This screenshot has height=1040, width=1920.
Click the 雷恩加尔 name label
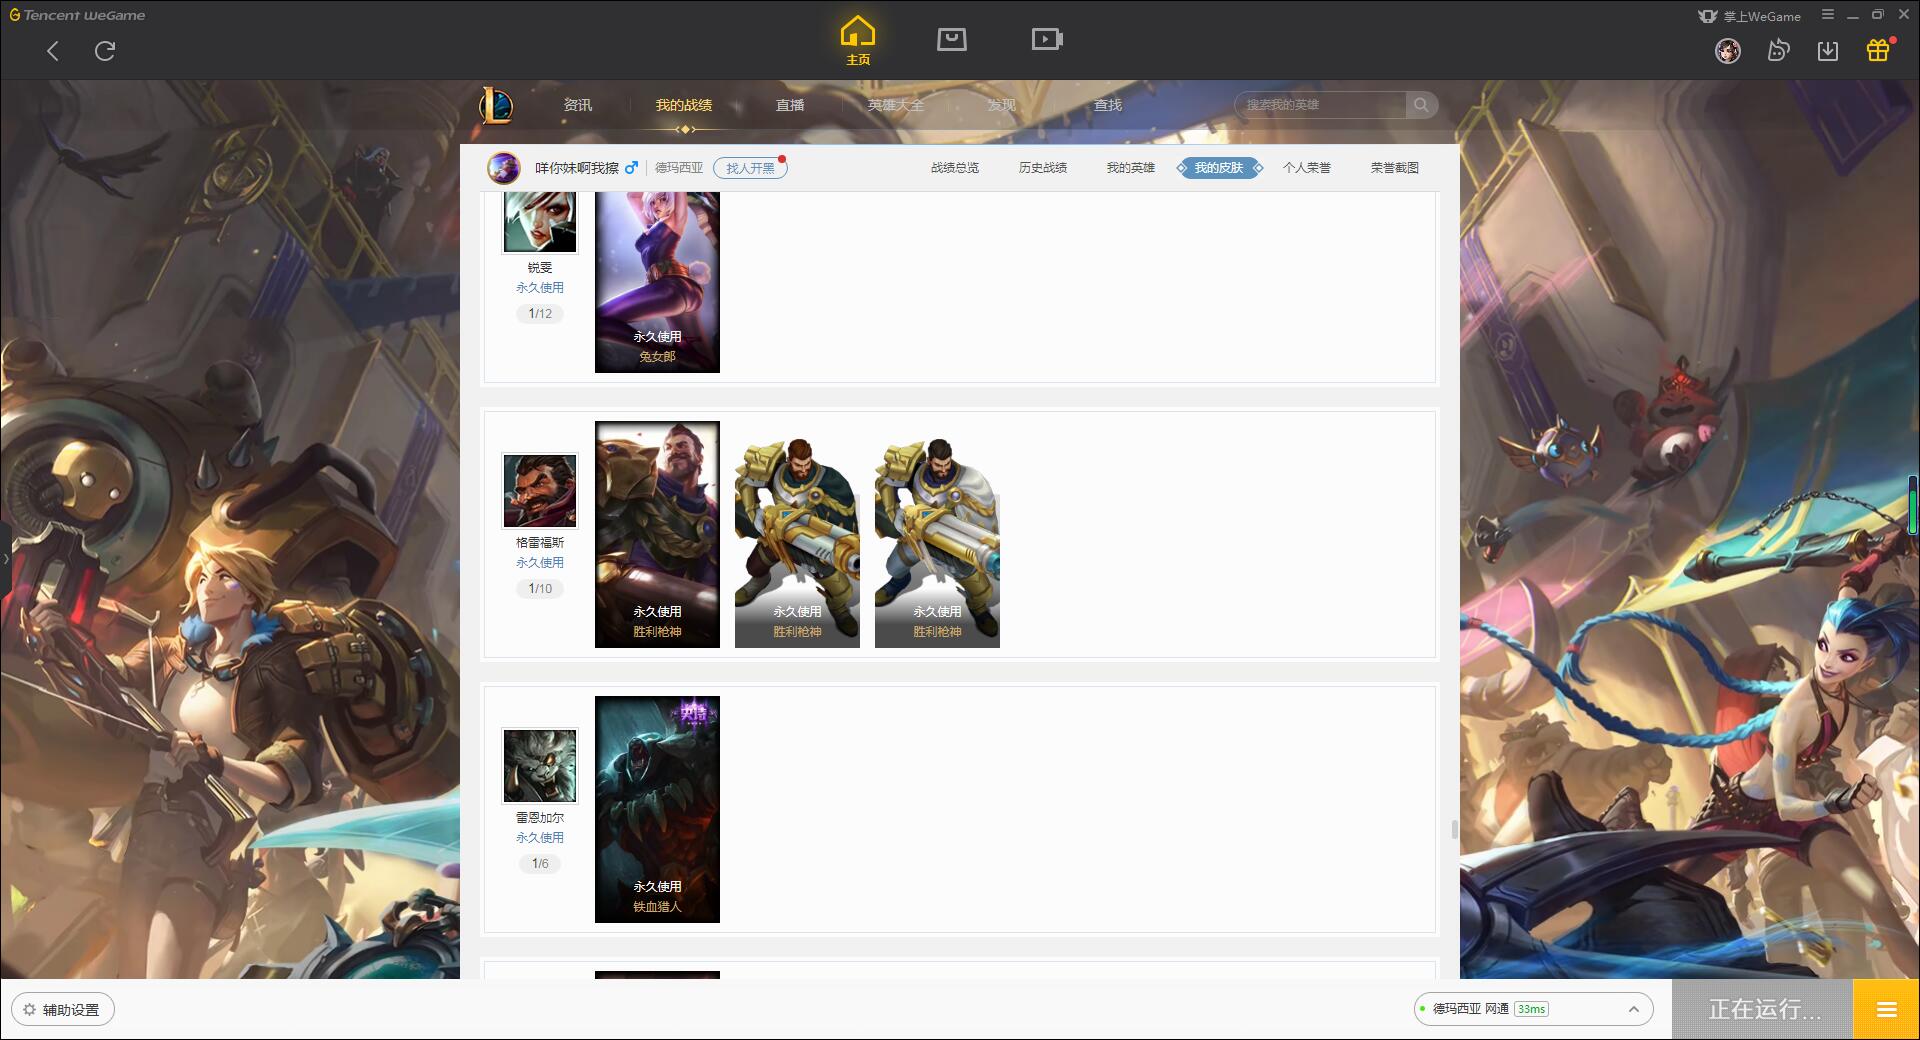[x=540, y=818]
